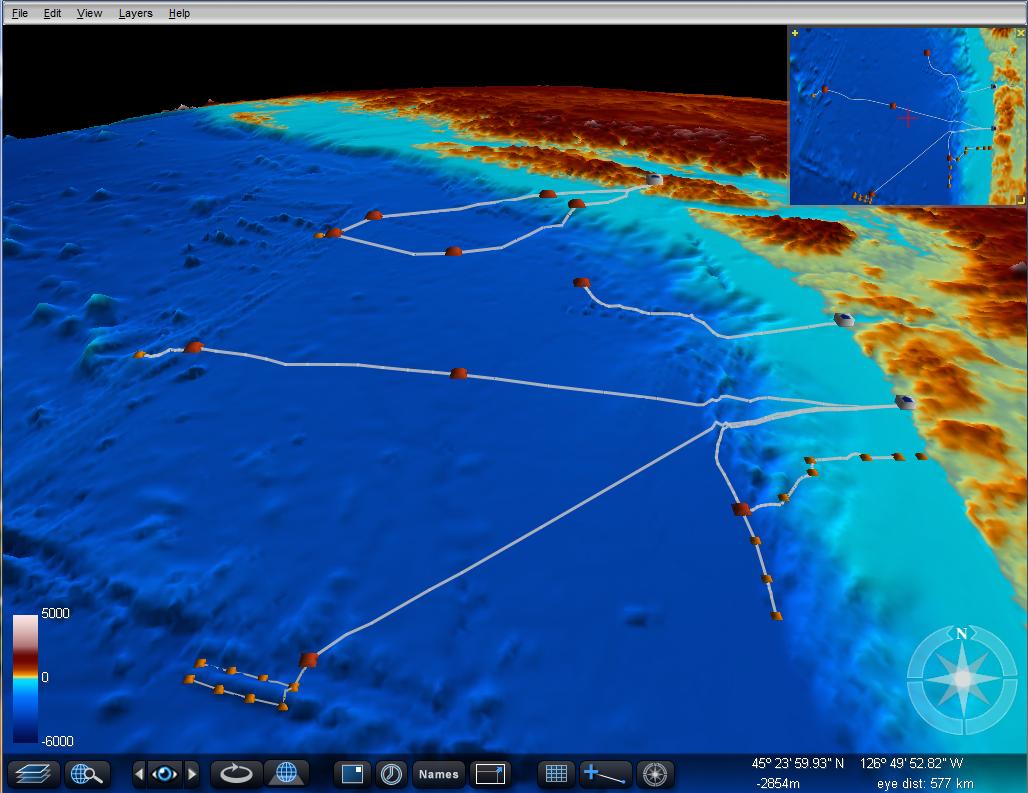Go to next viewpoint arrow
This screenshot has height=793, width=1028.
192,773
